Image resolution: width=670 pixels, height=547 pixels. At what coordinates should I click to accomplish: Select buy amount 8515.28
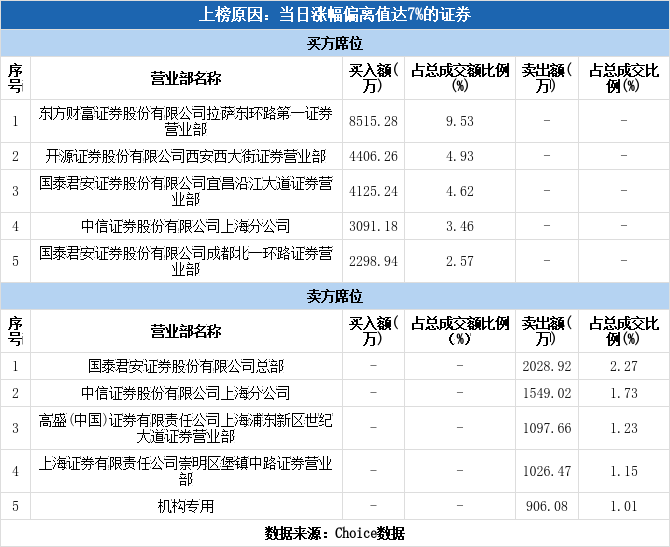click(373, 121)
